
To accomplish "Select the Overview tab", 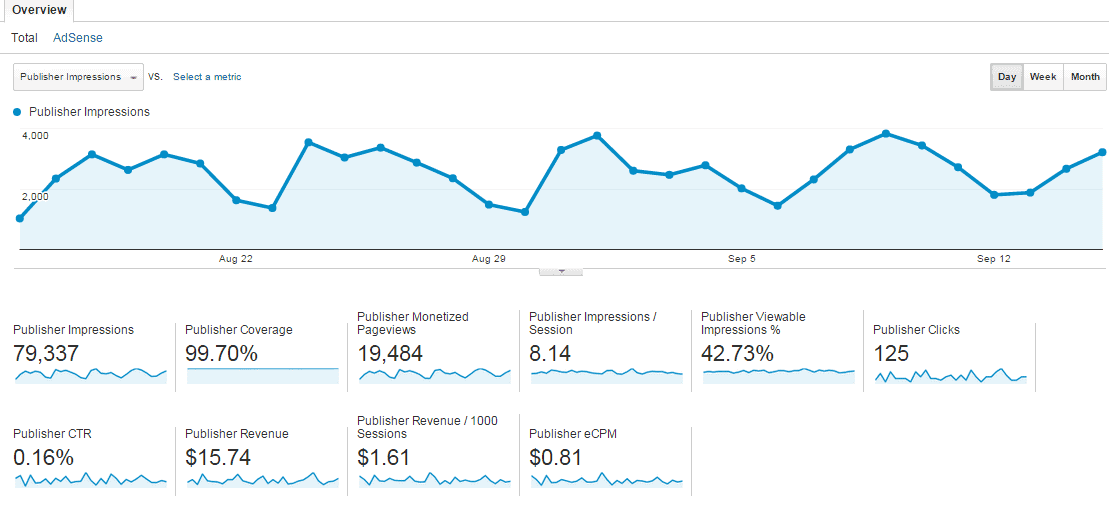I will coord(39,11).
